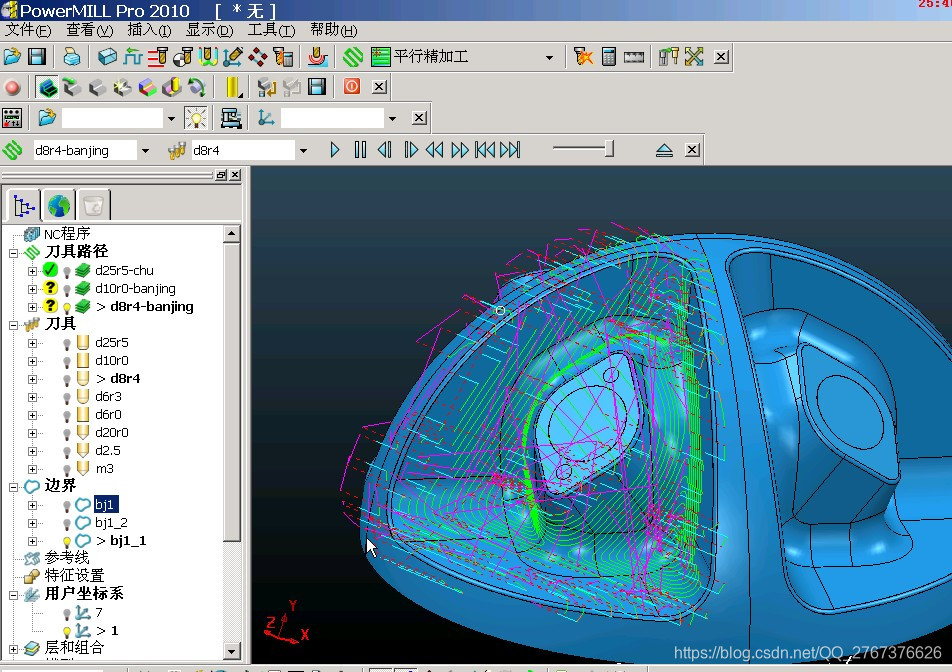The image size is (952, 672).
Task: Open the 显示 menu
Action: (209, 30)
